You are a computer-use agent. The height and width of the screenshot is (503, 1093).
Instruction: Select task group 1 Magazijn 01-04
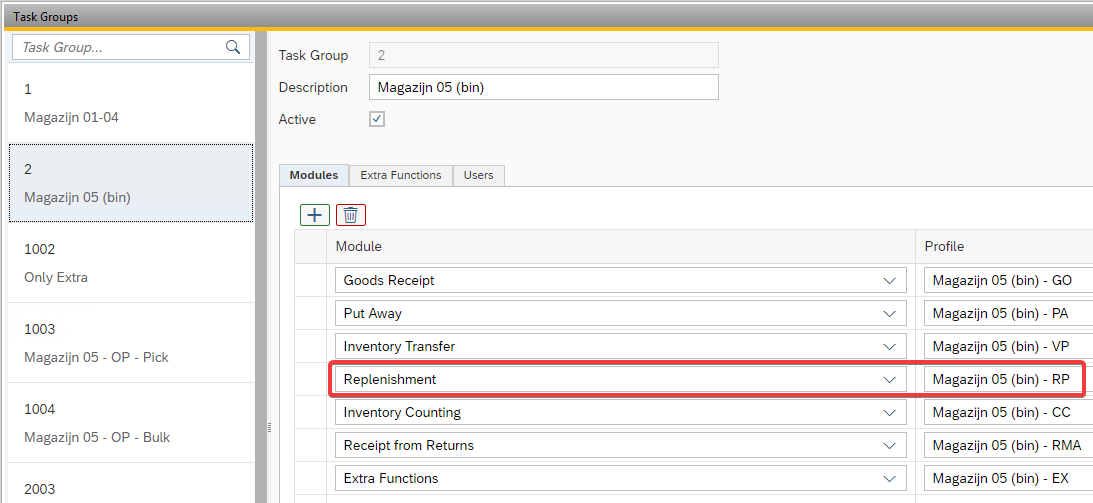[130, 103]
